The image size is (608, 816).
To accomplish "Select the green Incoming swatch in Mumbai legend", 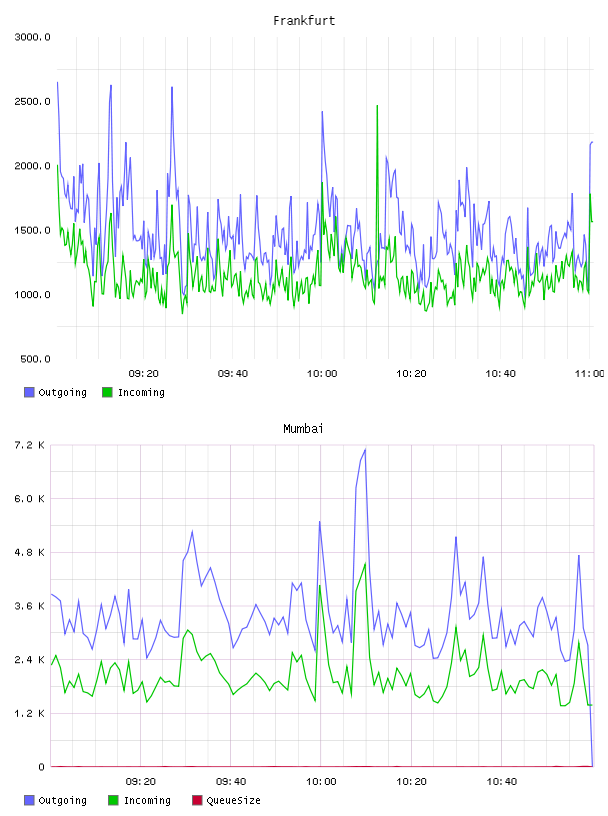I will [113, 800].
